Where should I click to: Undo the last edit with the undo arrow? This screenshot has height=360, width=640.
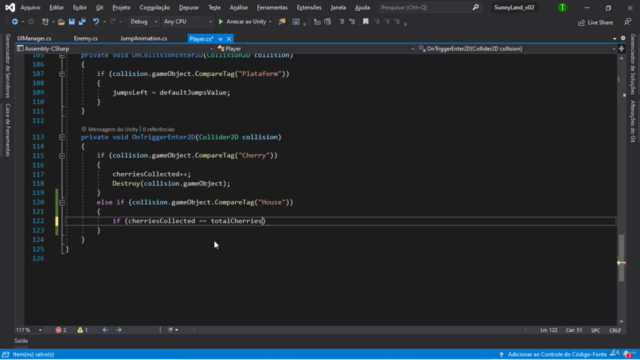(96, 22)
